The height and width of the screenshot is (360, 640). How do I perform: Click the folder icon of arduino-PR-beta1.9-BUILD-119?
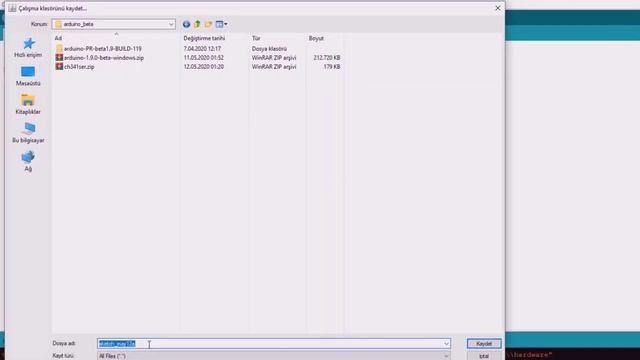[59, 49]
